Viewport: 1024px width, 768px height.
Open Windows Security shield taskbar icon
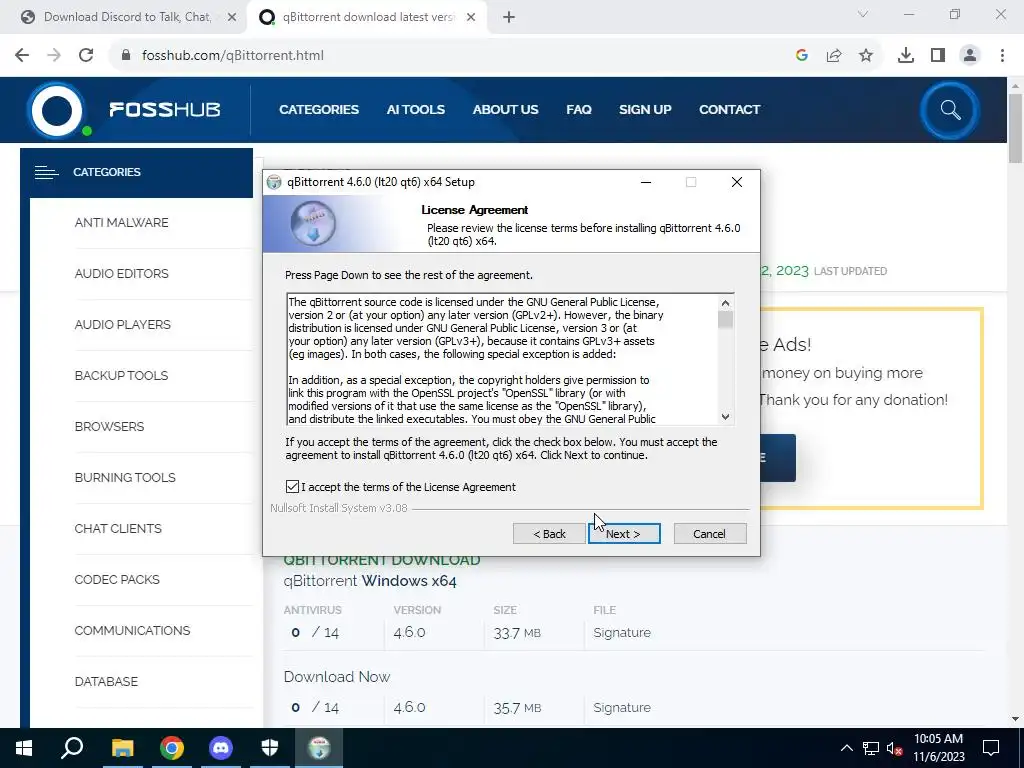click(x=270, y=748)
